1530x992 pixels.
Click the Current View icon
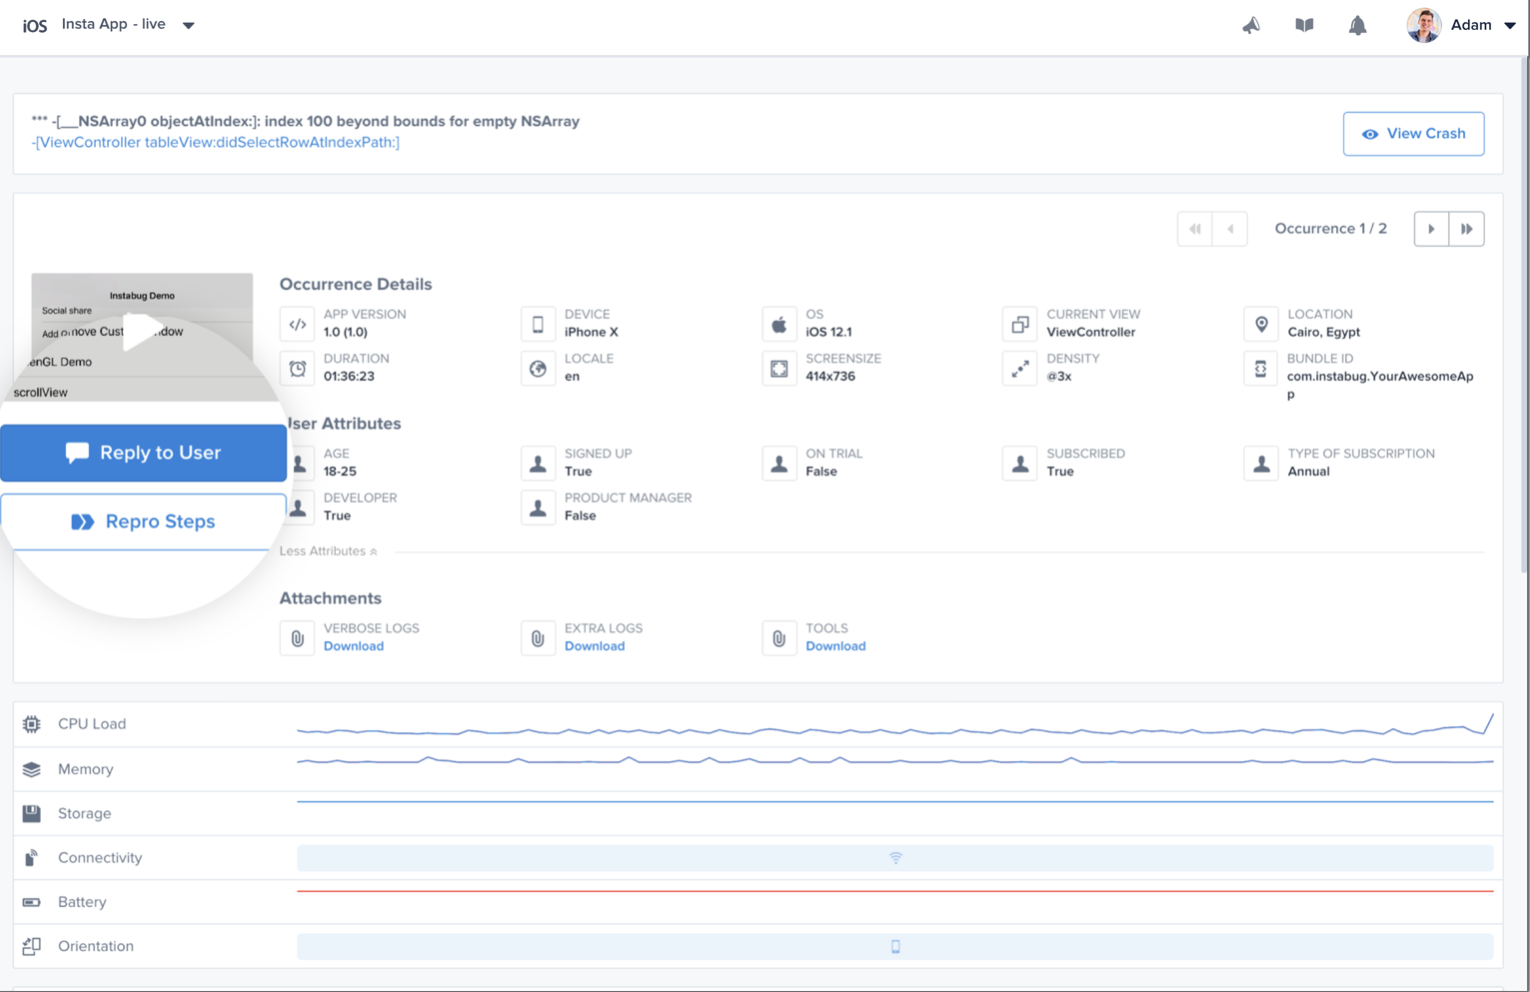click(1020, 324)
